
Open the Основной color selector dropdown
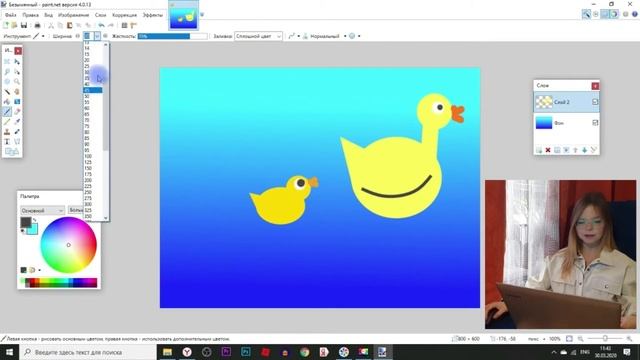[42, 210]
